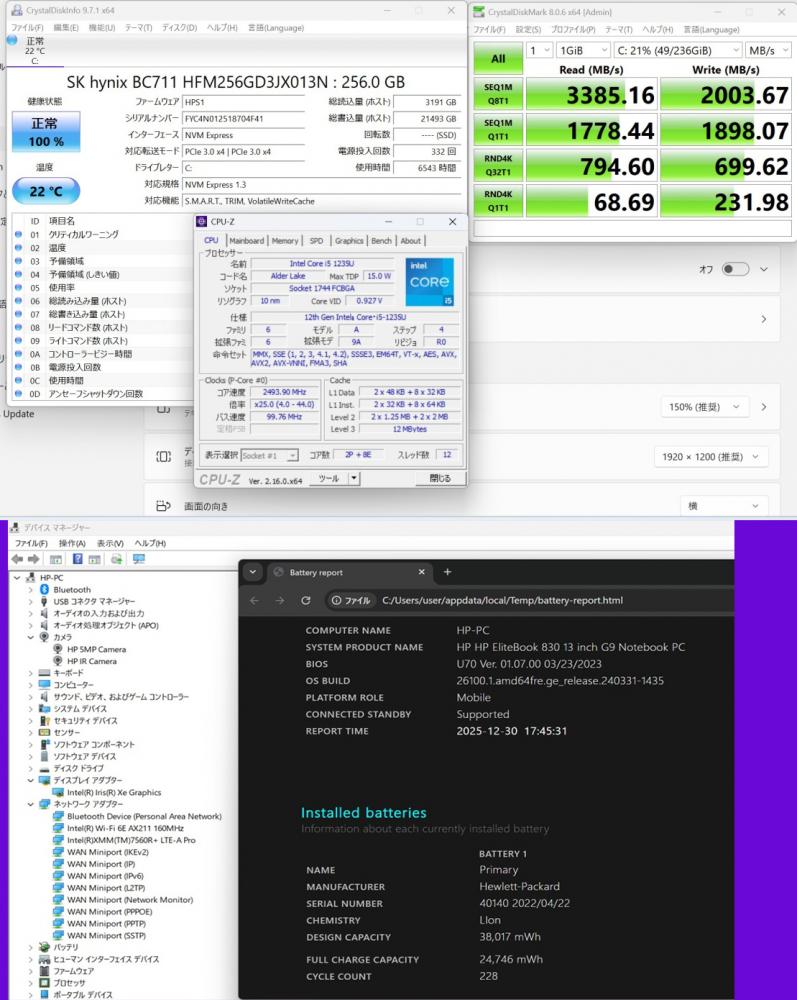Open a new browser tab with plus button
The height and width of the screenshot is (1000, 797).
(447, 572)
